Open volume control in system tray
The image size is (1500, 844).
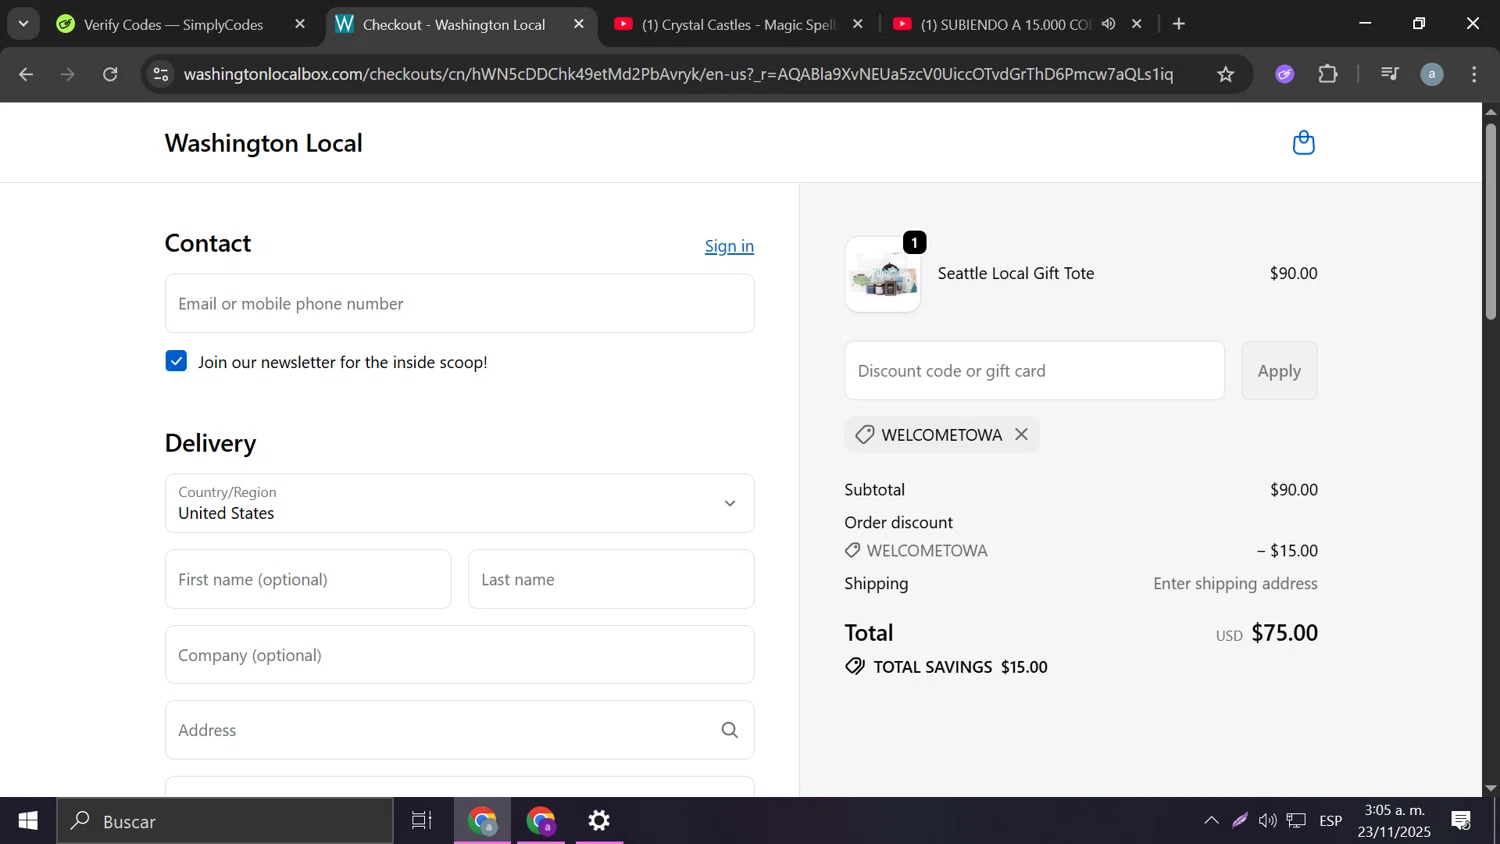pyautogui.click(x=1268, y=821)
